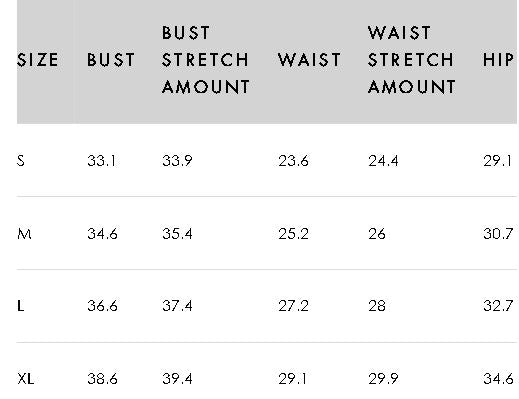Click the bust value 38.6
519x399 pixels.
(x=102, y=379)
